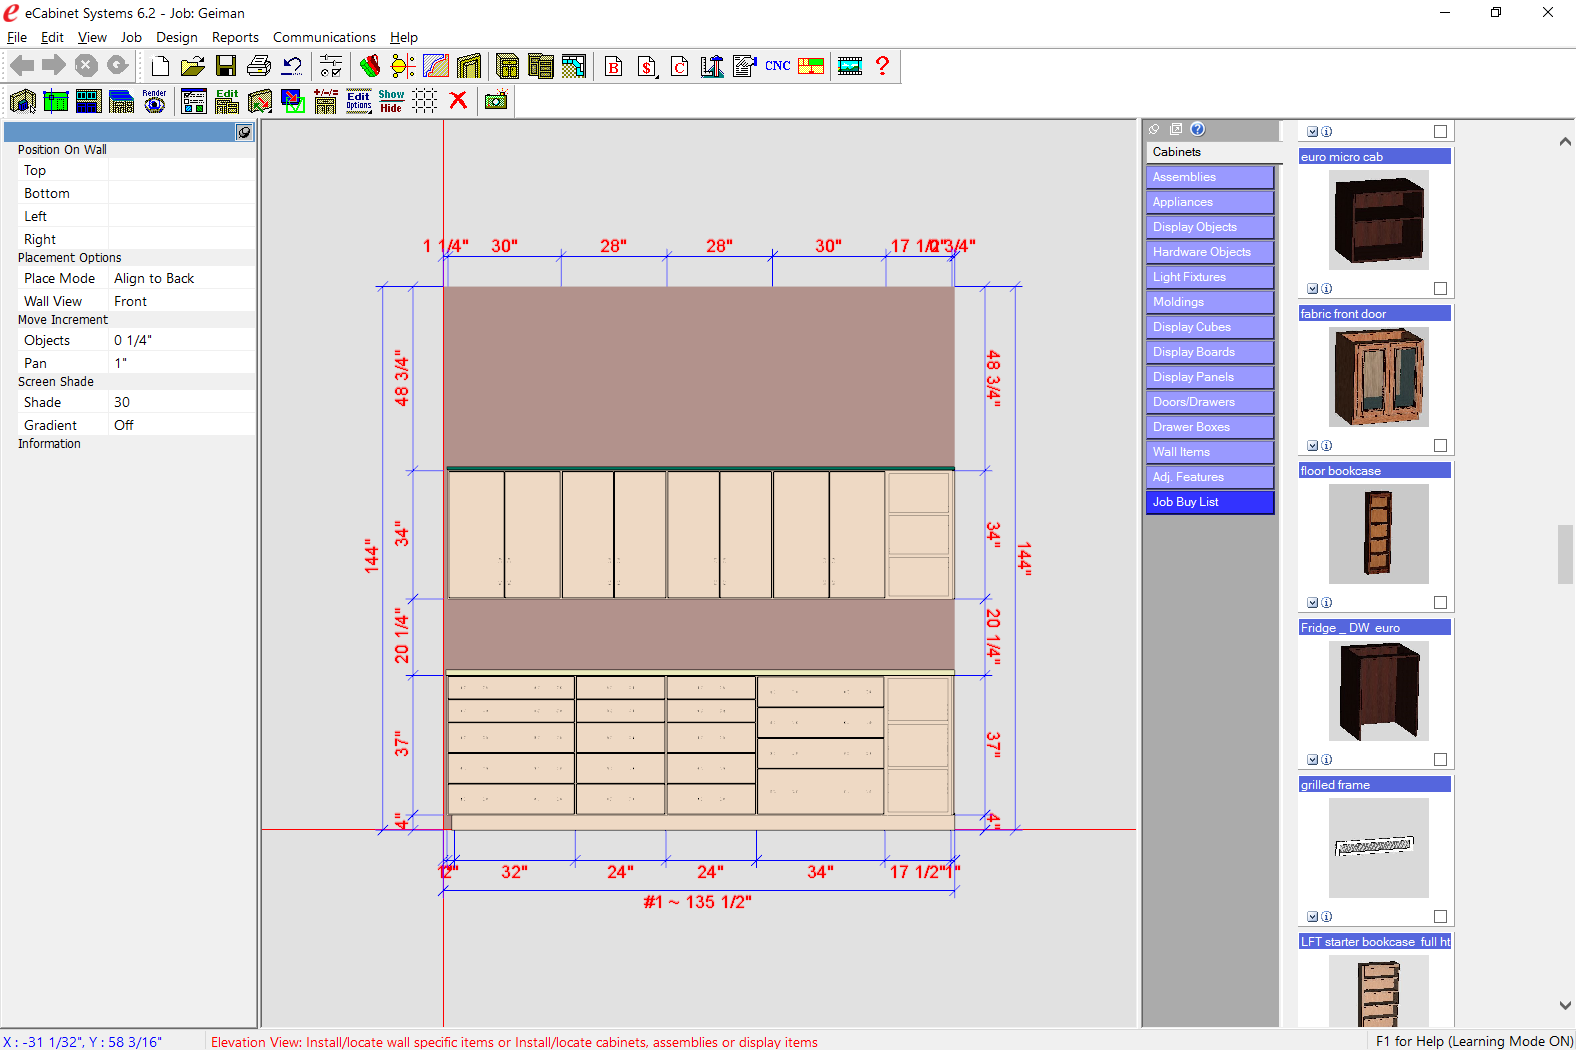Viewport: 1576px width, 1050px height.
Task: Click the Show/Hide toolbar icon
Action: 391,101
